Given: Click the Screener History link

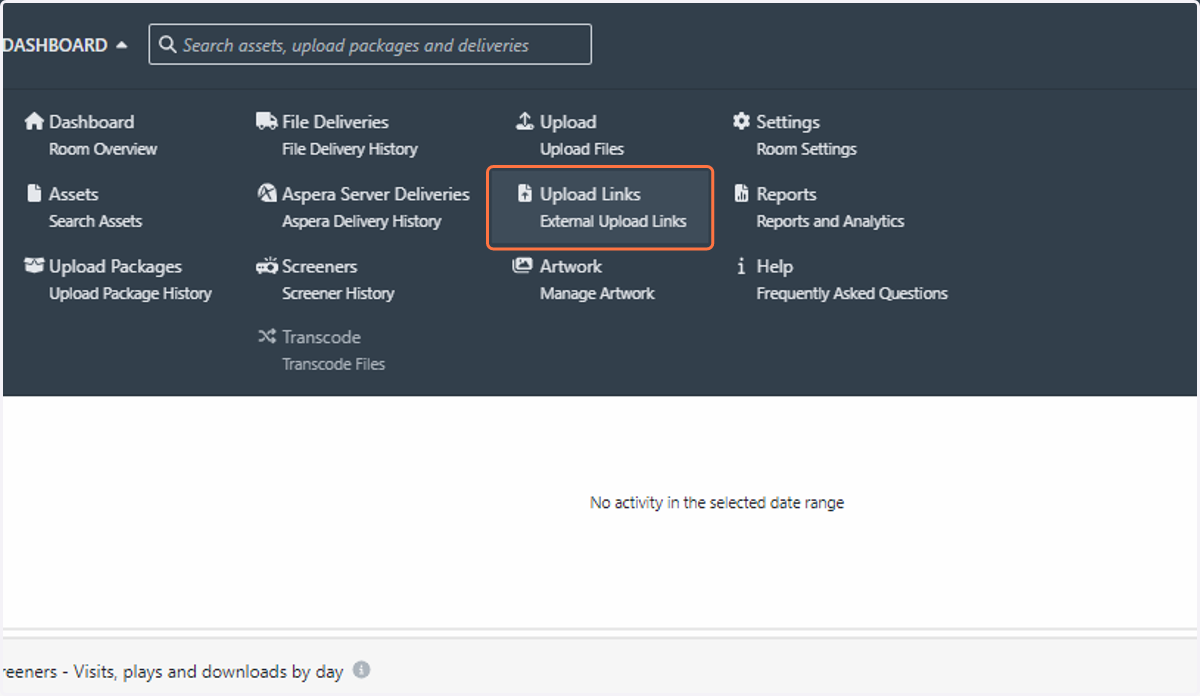Looking at the screenshot, I should [x=338, y=293].
